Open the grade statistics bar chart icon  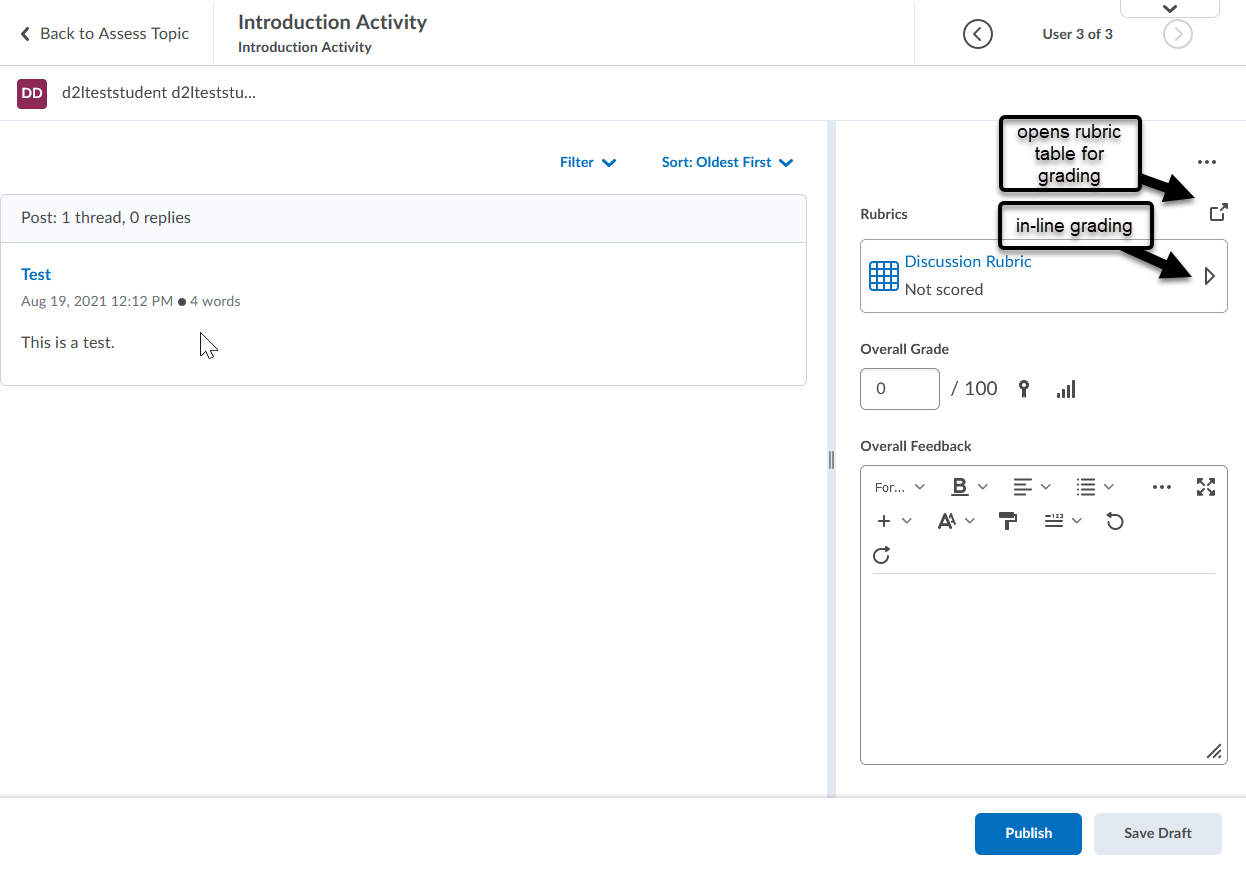coord(1066,389)
